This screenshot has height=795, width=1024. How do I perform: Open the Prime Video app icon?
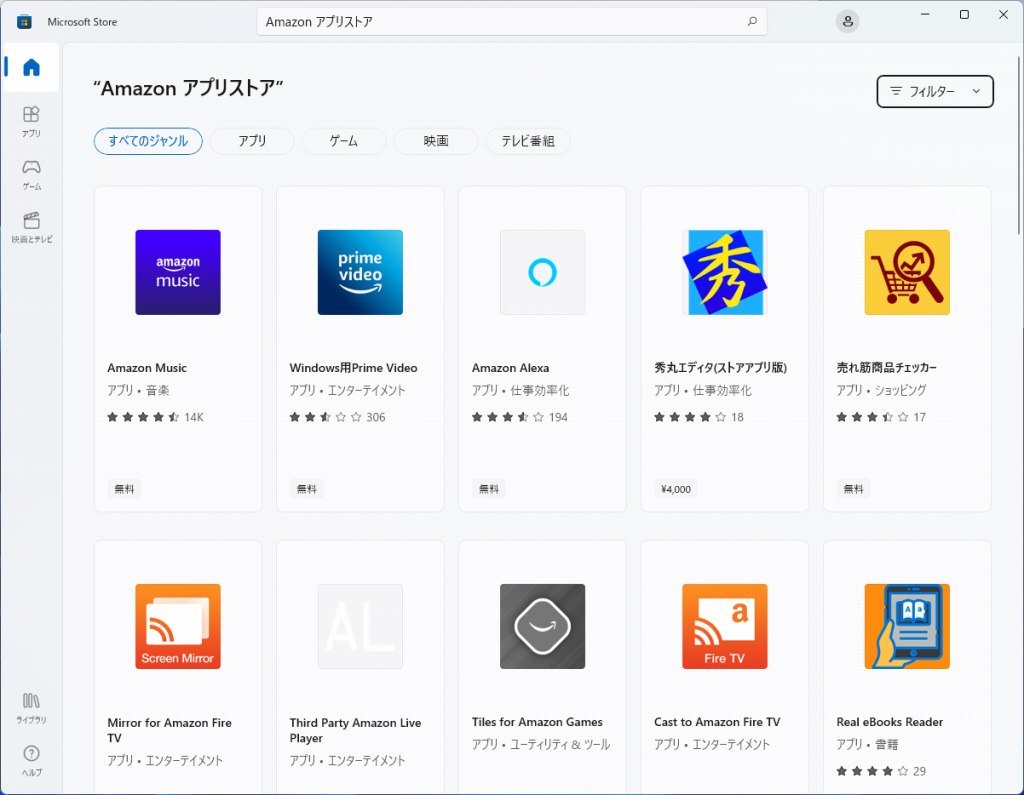360,272
